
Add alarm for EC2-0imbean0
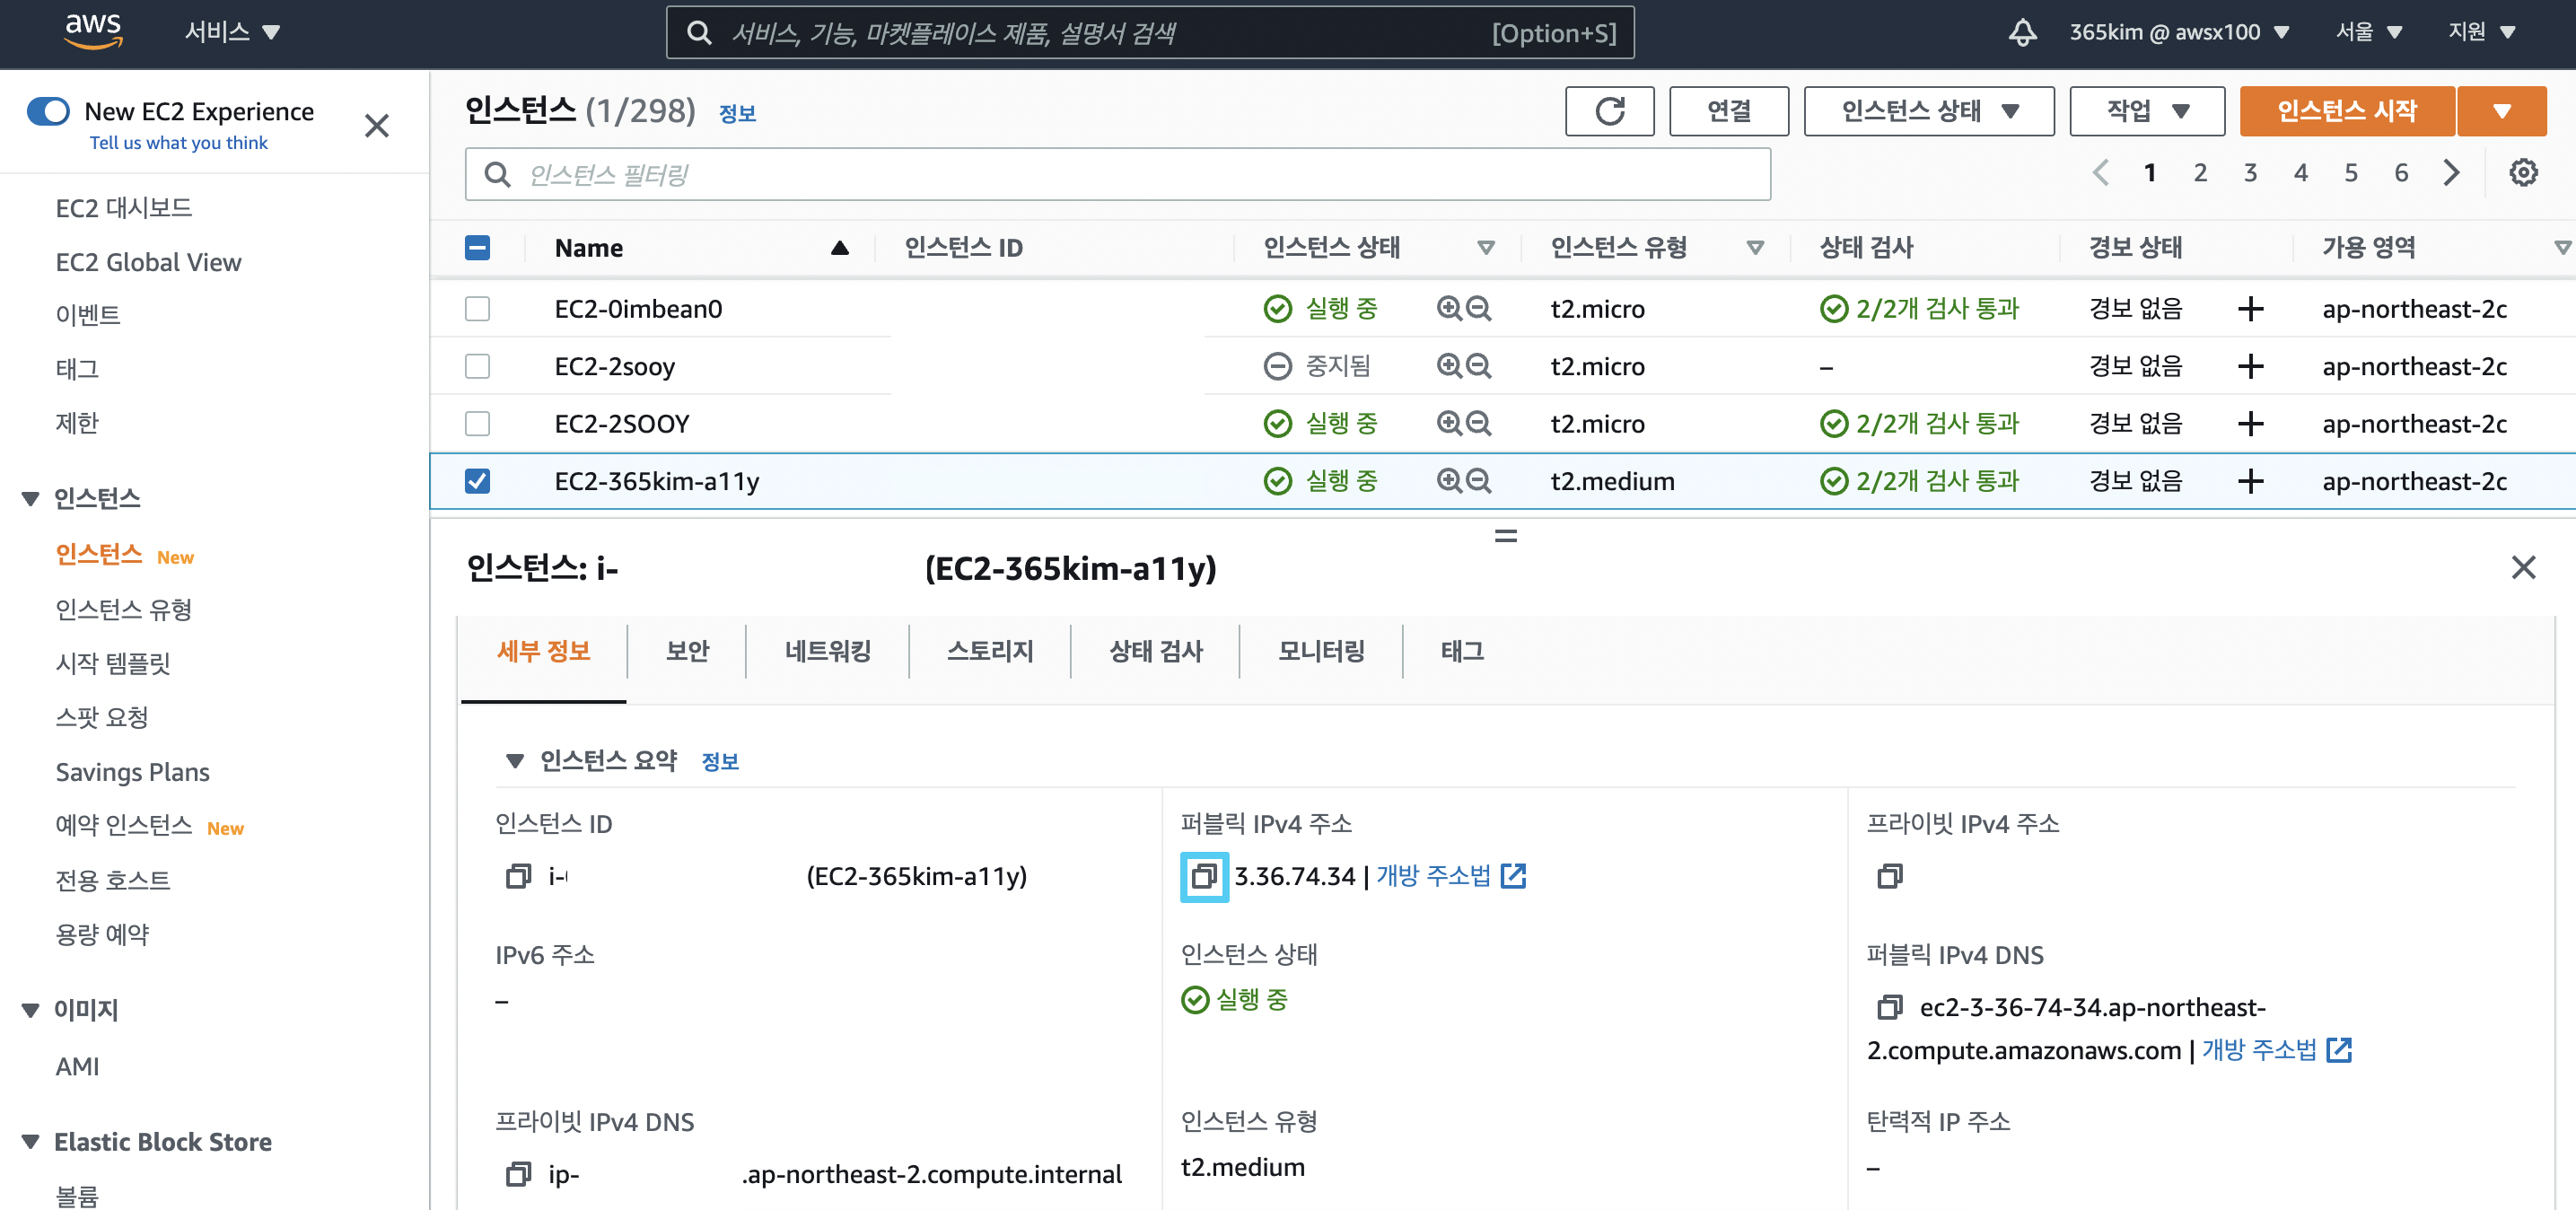pyautogui.click(x=2250, y=308)
